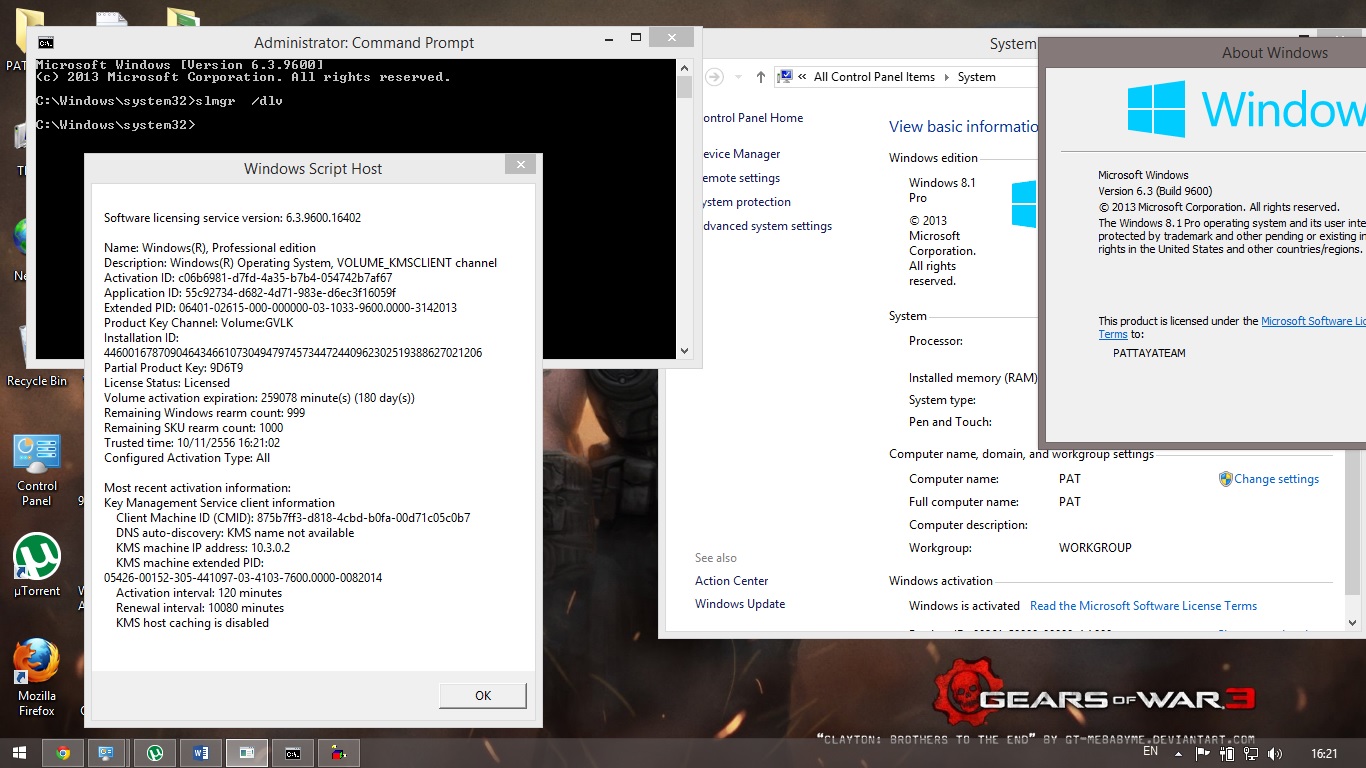This screenshot has height=768, width=1366.
Task: Click the Up arrow in the System window
Action: tap(761, 77)
